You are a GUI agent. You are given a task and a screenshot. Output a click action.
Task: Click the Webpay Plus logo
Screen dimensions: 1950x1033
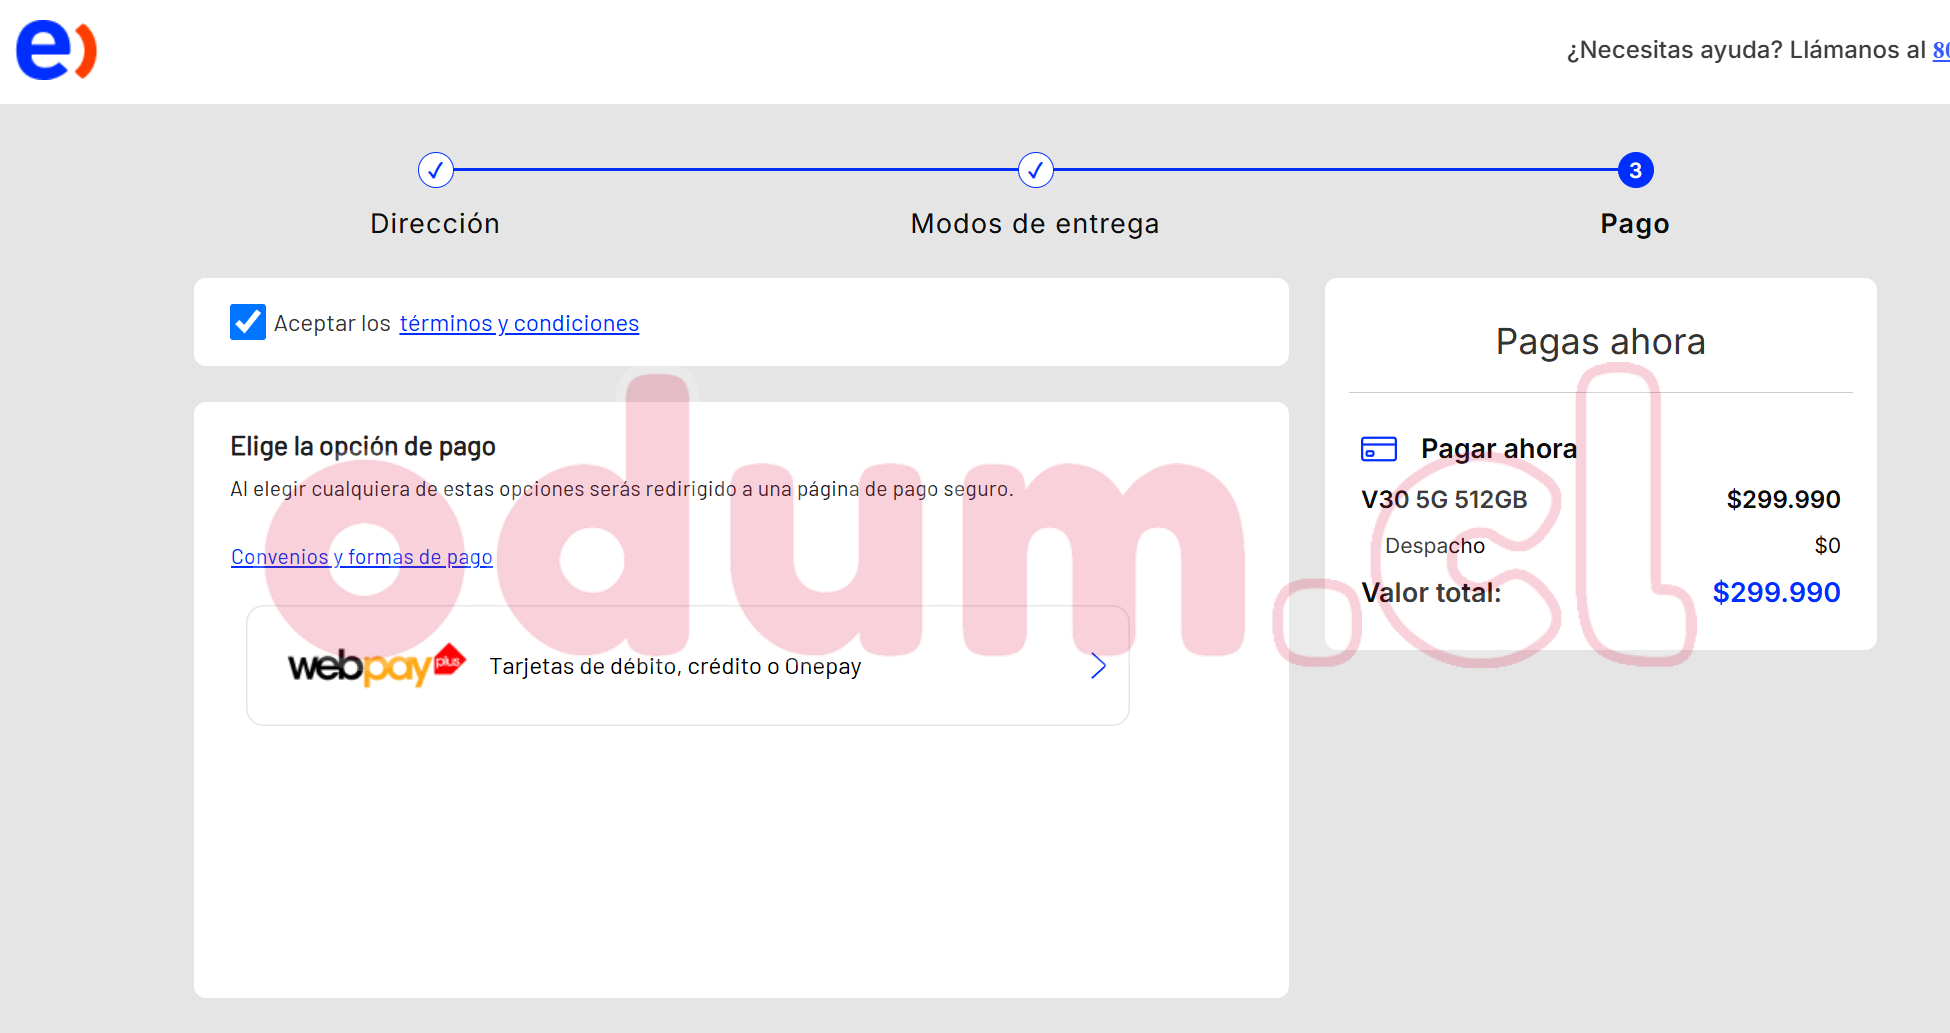pos(376,665)
